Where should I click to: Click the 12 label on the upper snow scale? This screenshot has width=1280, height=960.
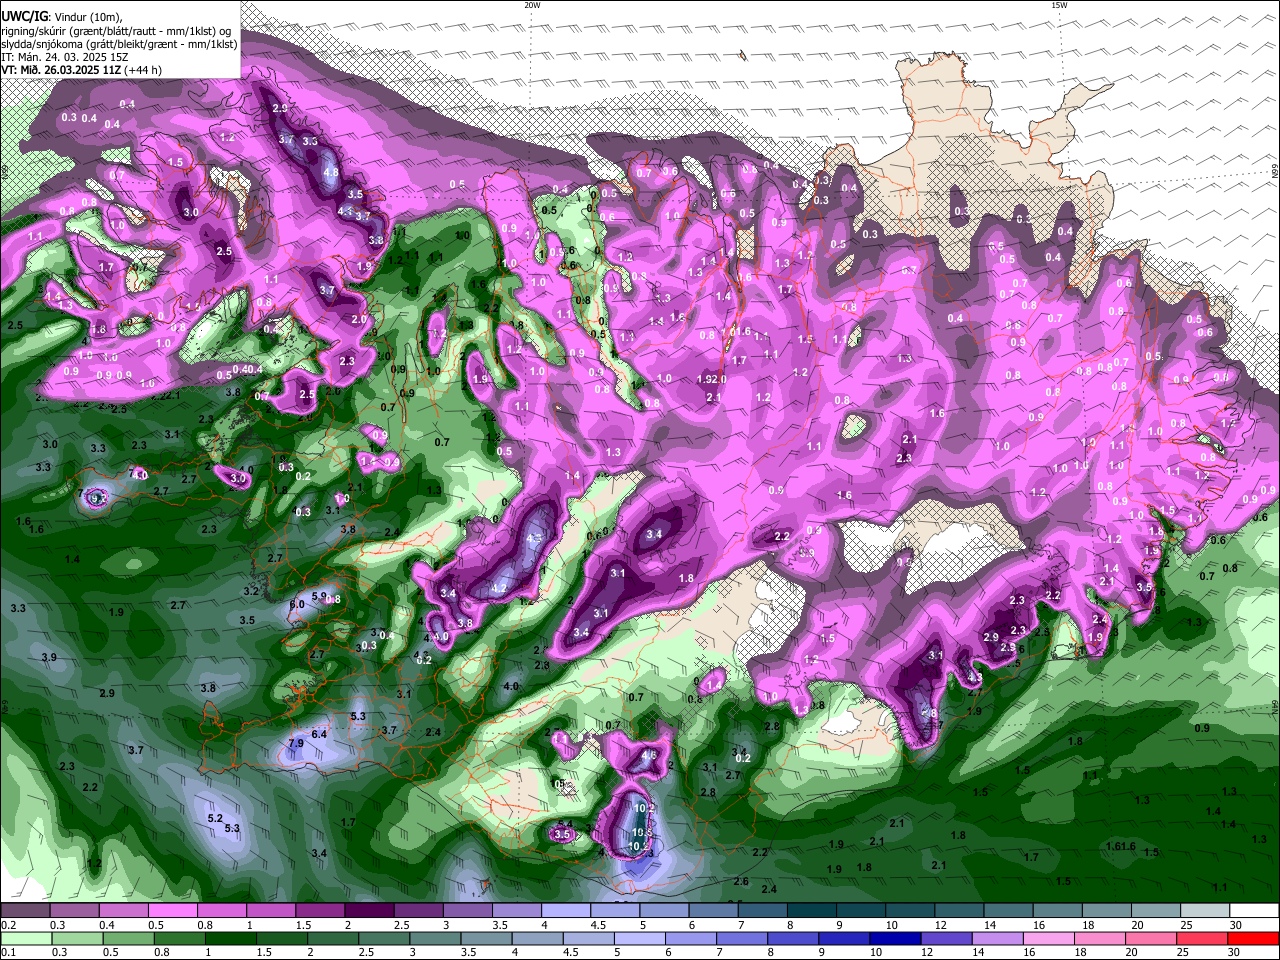coord(940,925)
